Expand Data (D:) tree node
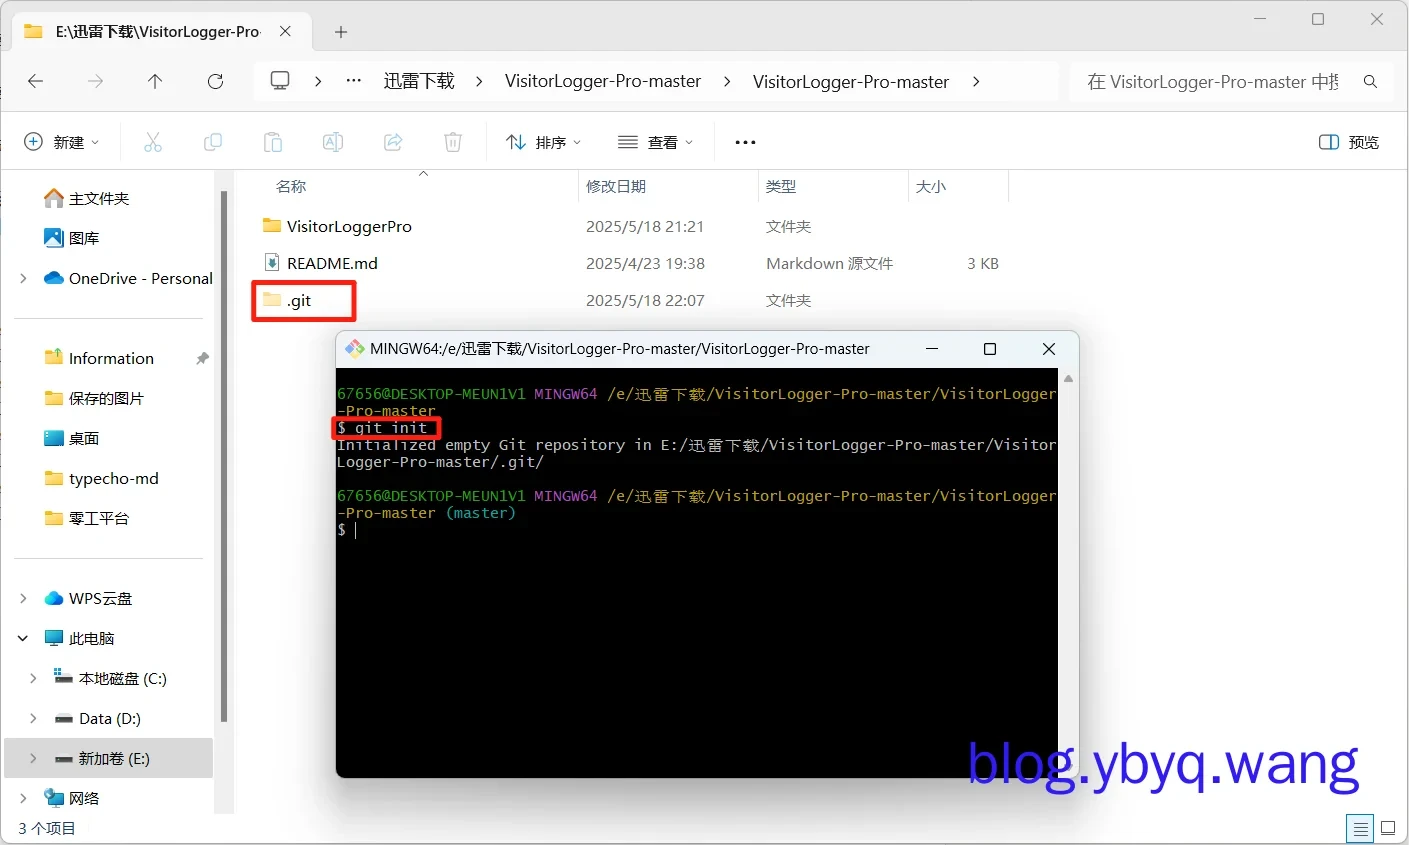Image resolution: width=1409 pixels, height=845 pixels. tap(33, 718)
